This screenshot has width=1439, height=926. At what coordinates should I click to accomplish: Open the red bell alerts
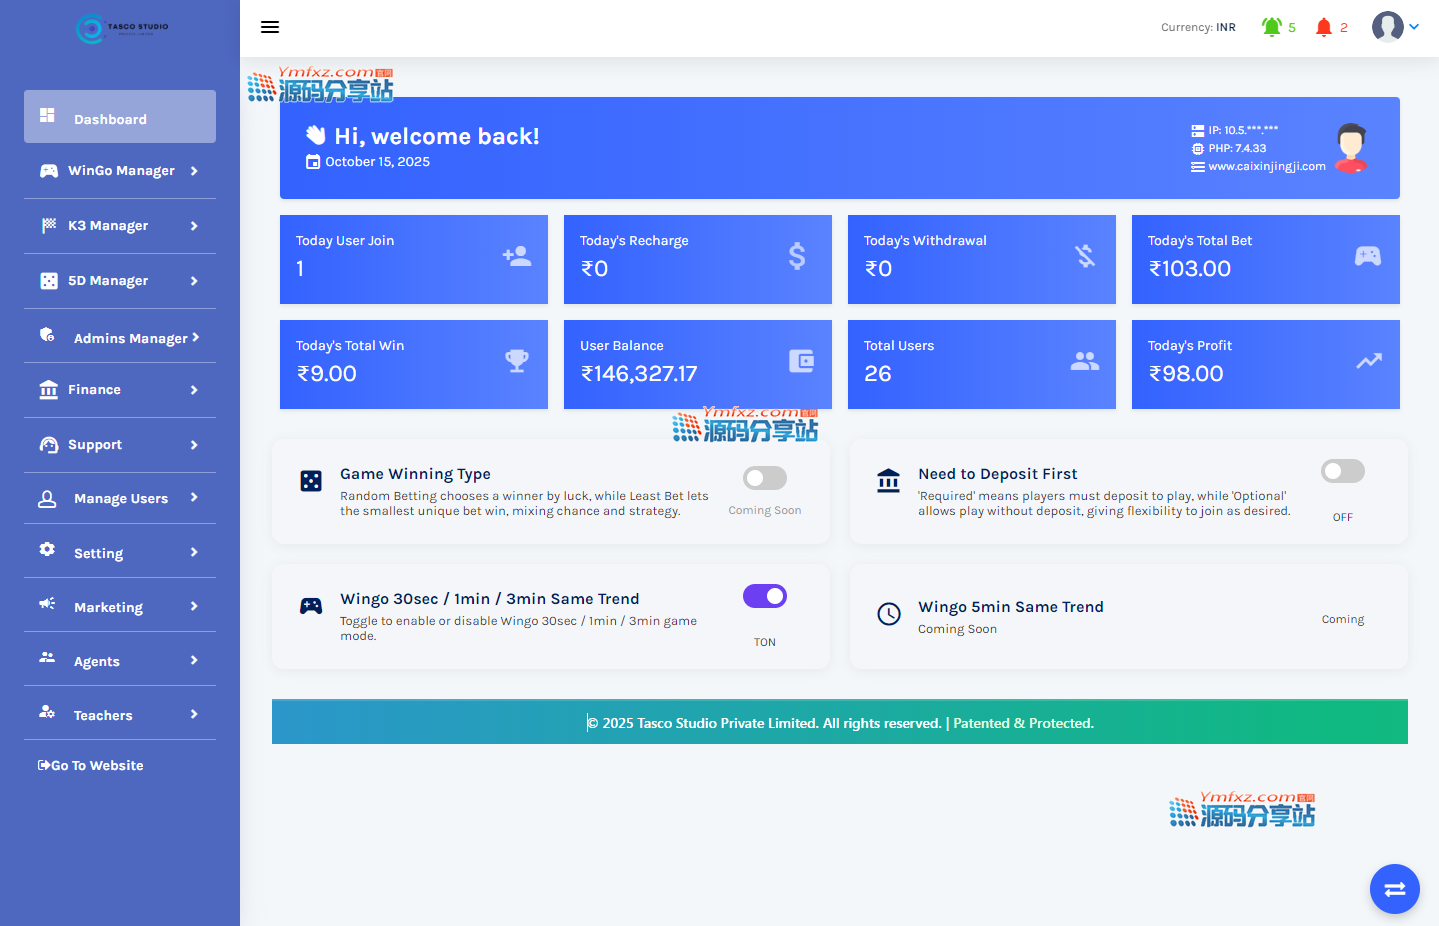(1324, 27)
